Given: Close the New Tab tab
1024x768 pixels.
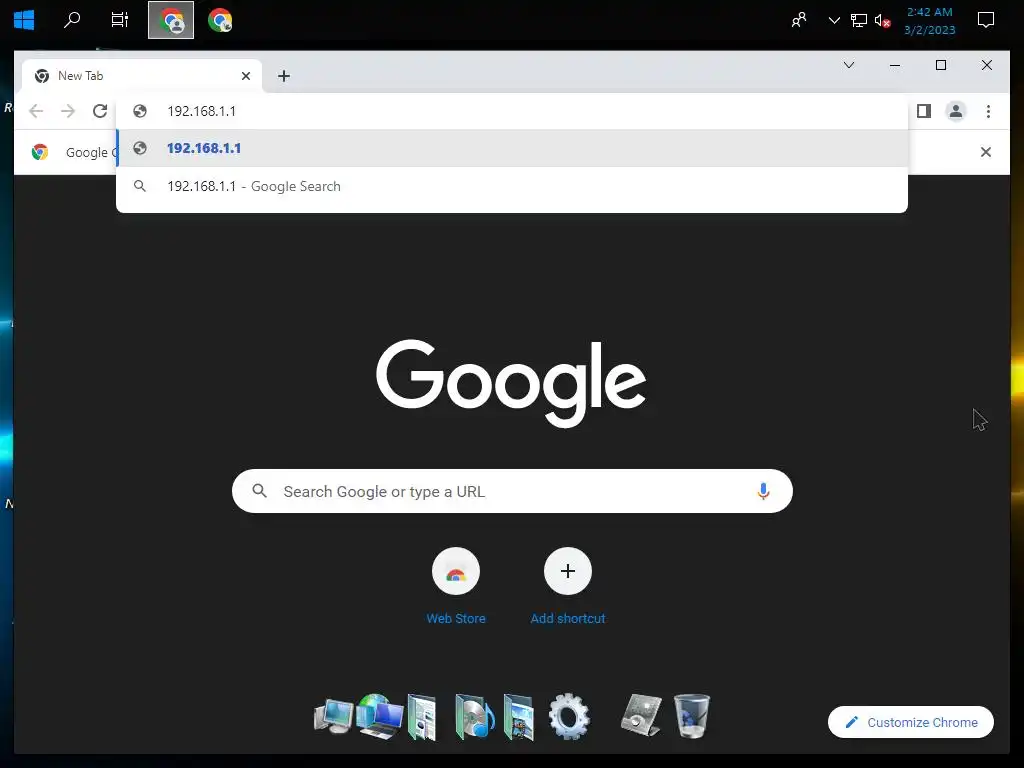Looking at the screenshot, I should coord(246,76).
